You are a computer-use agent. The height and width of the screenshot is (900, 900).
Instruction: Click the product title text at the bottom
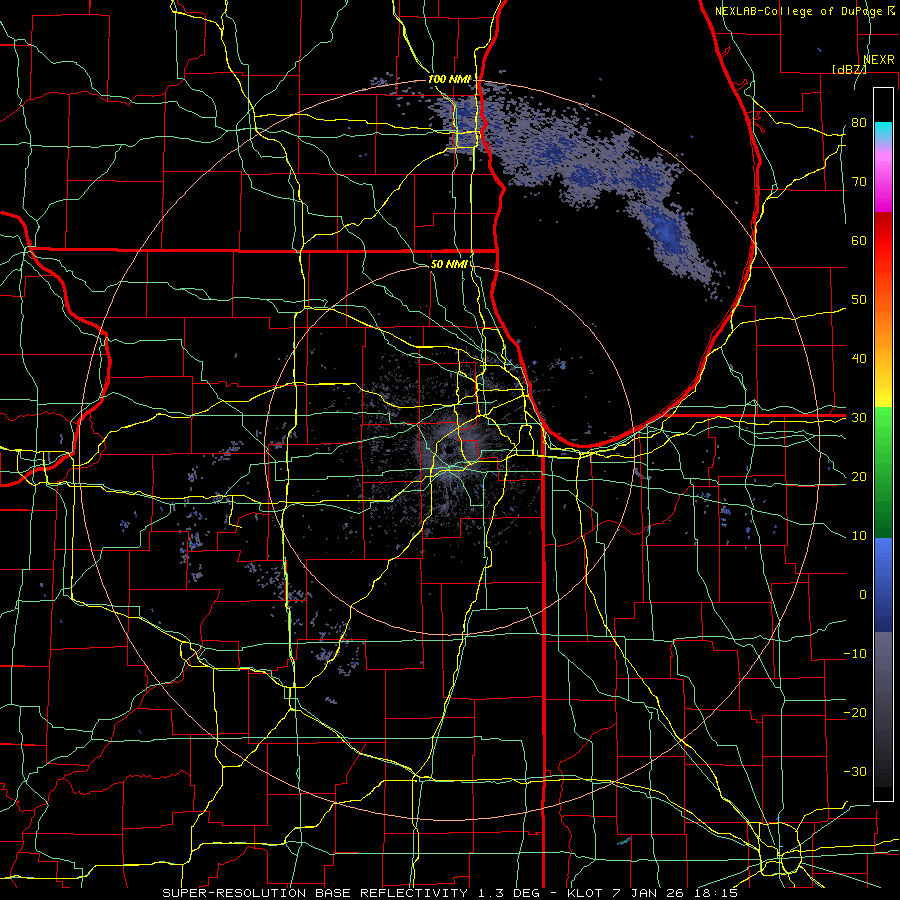(x=450, y=893)
